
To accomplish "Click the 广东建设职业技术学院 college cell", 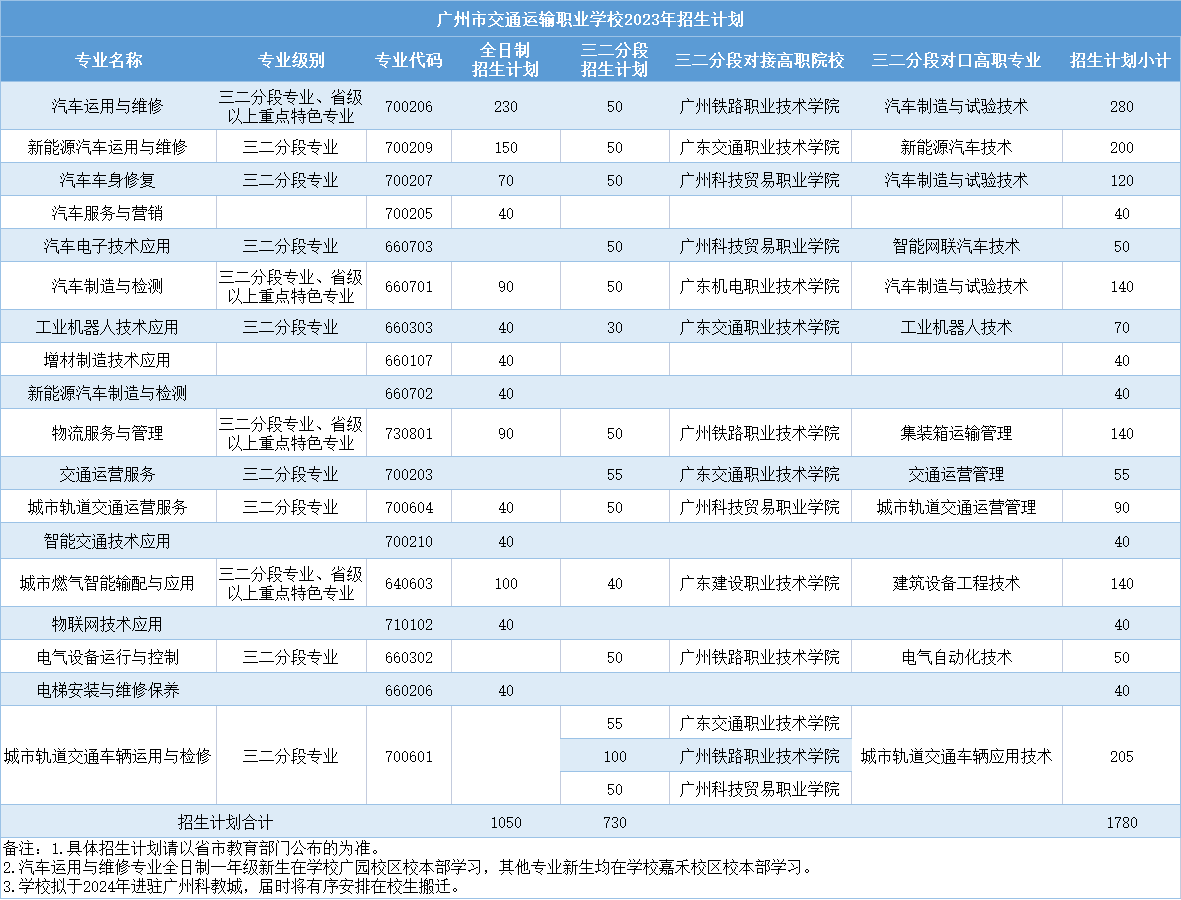I will tap(760, 584).
